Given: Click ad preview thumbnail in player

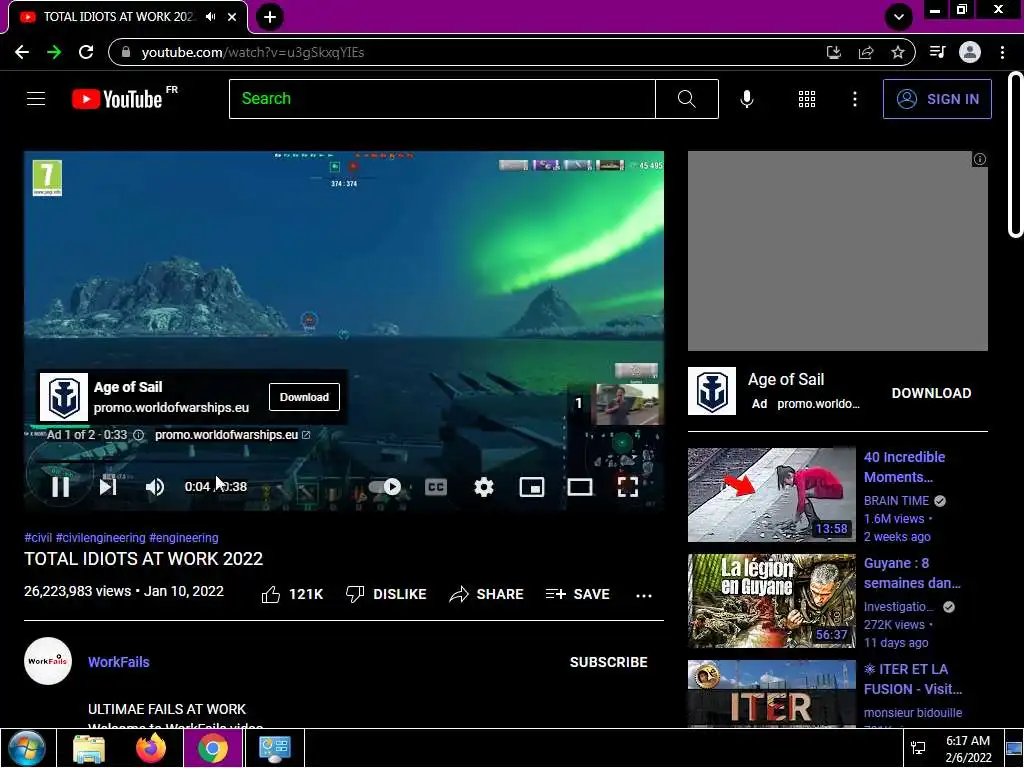Looking at the screenshot, I should pyautogui.click(x=627, y=404).
